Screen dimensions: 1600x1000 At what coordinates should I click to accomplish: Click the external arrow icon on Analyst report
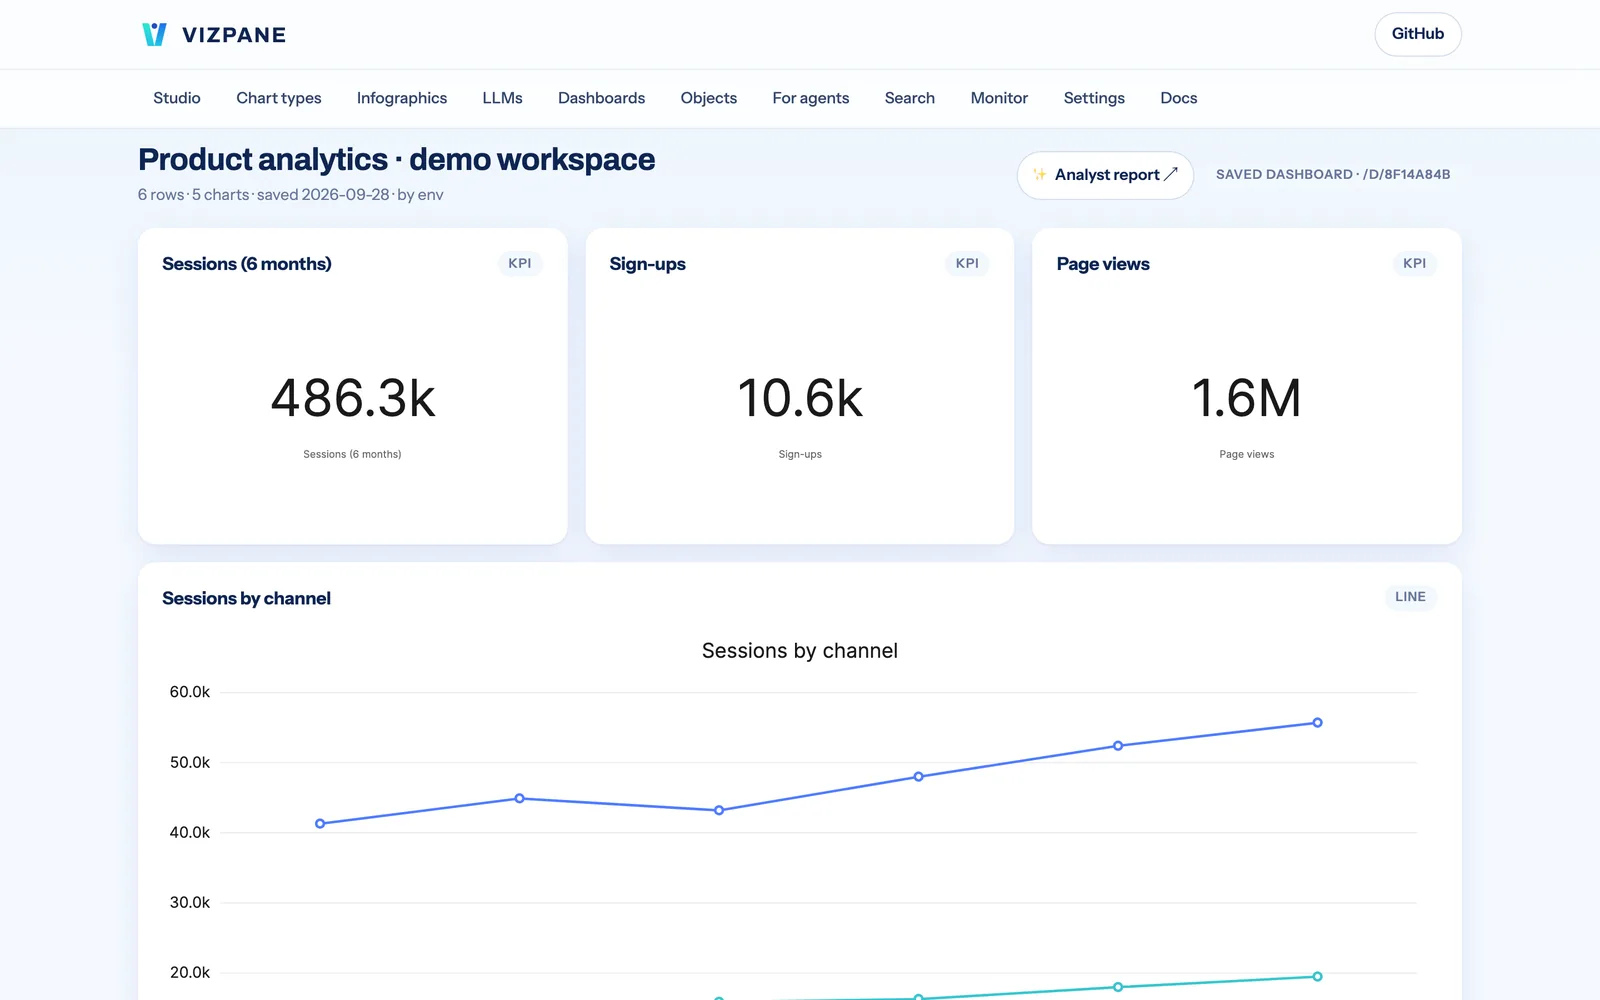click(x=1171, y=174)
